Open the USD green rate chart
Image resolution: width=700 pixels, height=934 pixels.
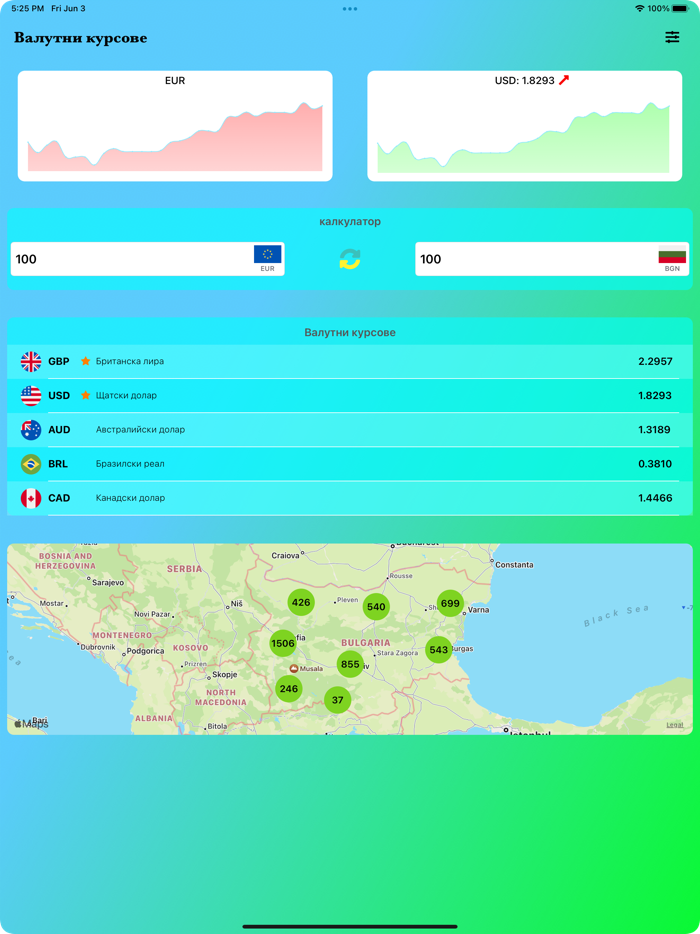[x=525, y=126]
